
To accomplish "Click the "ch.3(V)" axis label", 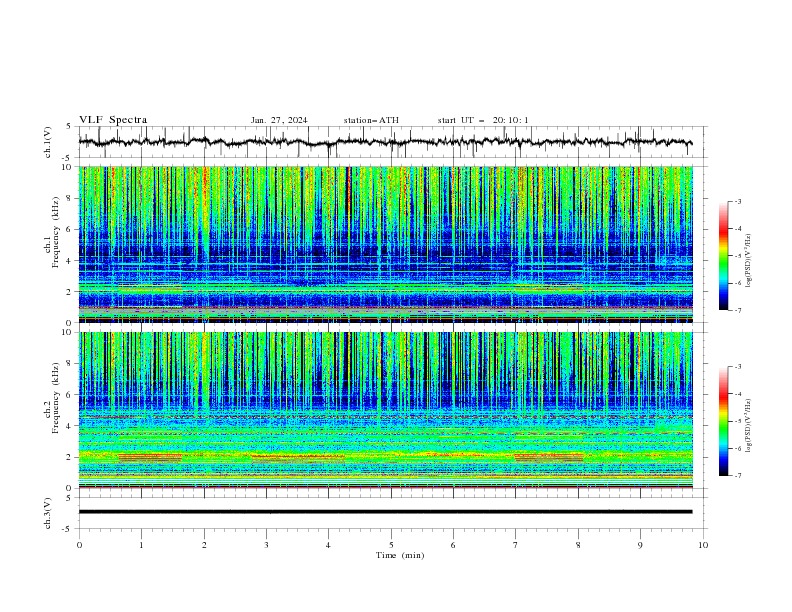I will (48, 514).
